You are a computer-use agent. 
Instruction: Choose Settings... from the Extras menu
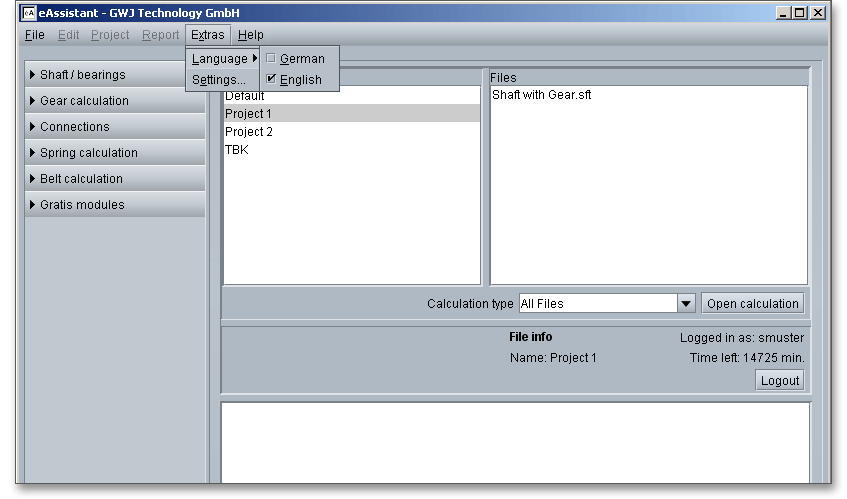[218, 80]
